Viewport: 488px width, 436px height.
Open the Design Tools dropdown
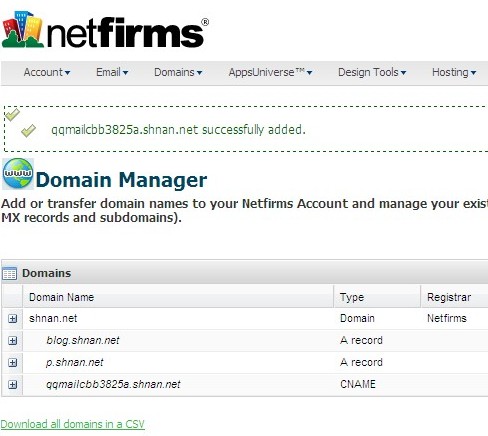coord(372,72)
